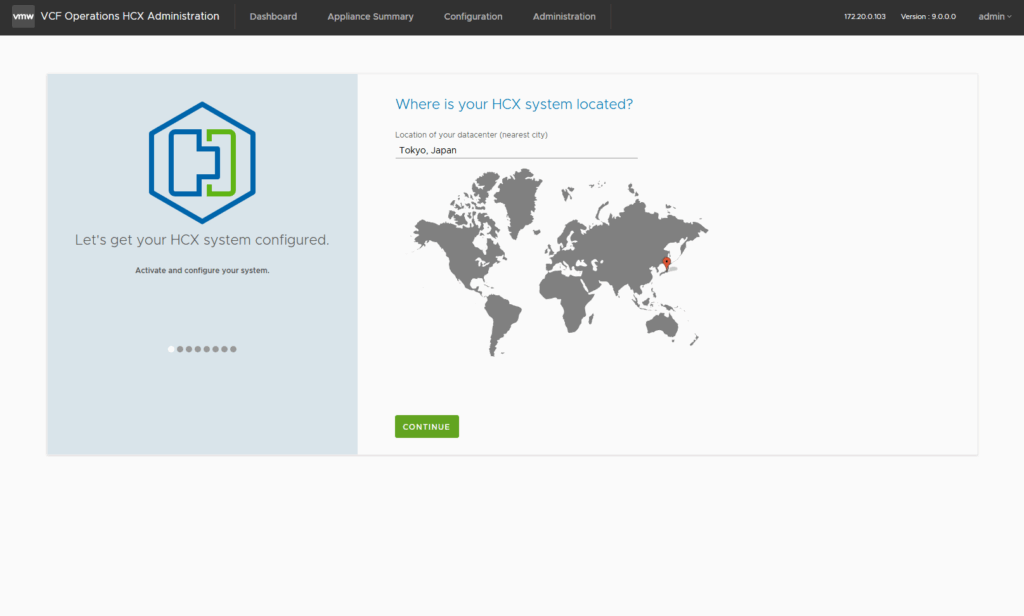
Task: Click the Version 9.0.0.0 label
Action: 928,17
